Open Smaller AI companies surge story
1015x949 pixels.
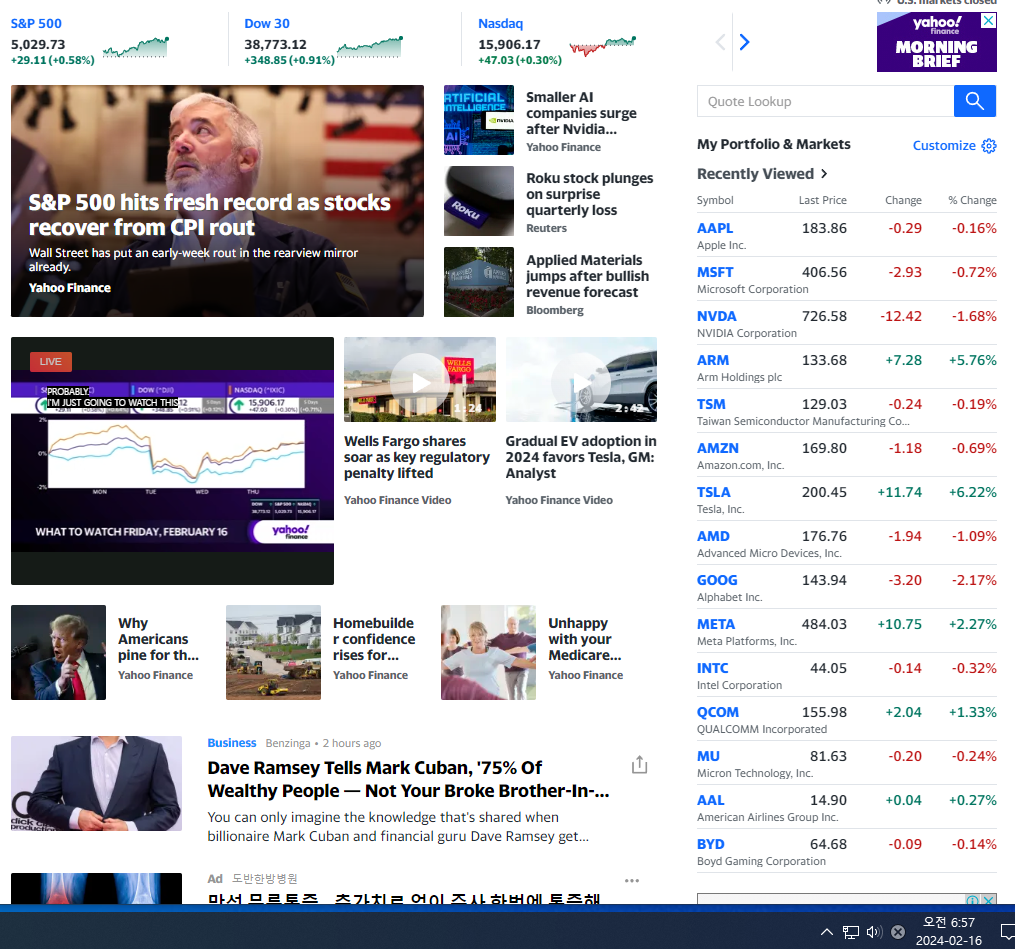tap(581, 113)
